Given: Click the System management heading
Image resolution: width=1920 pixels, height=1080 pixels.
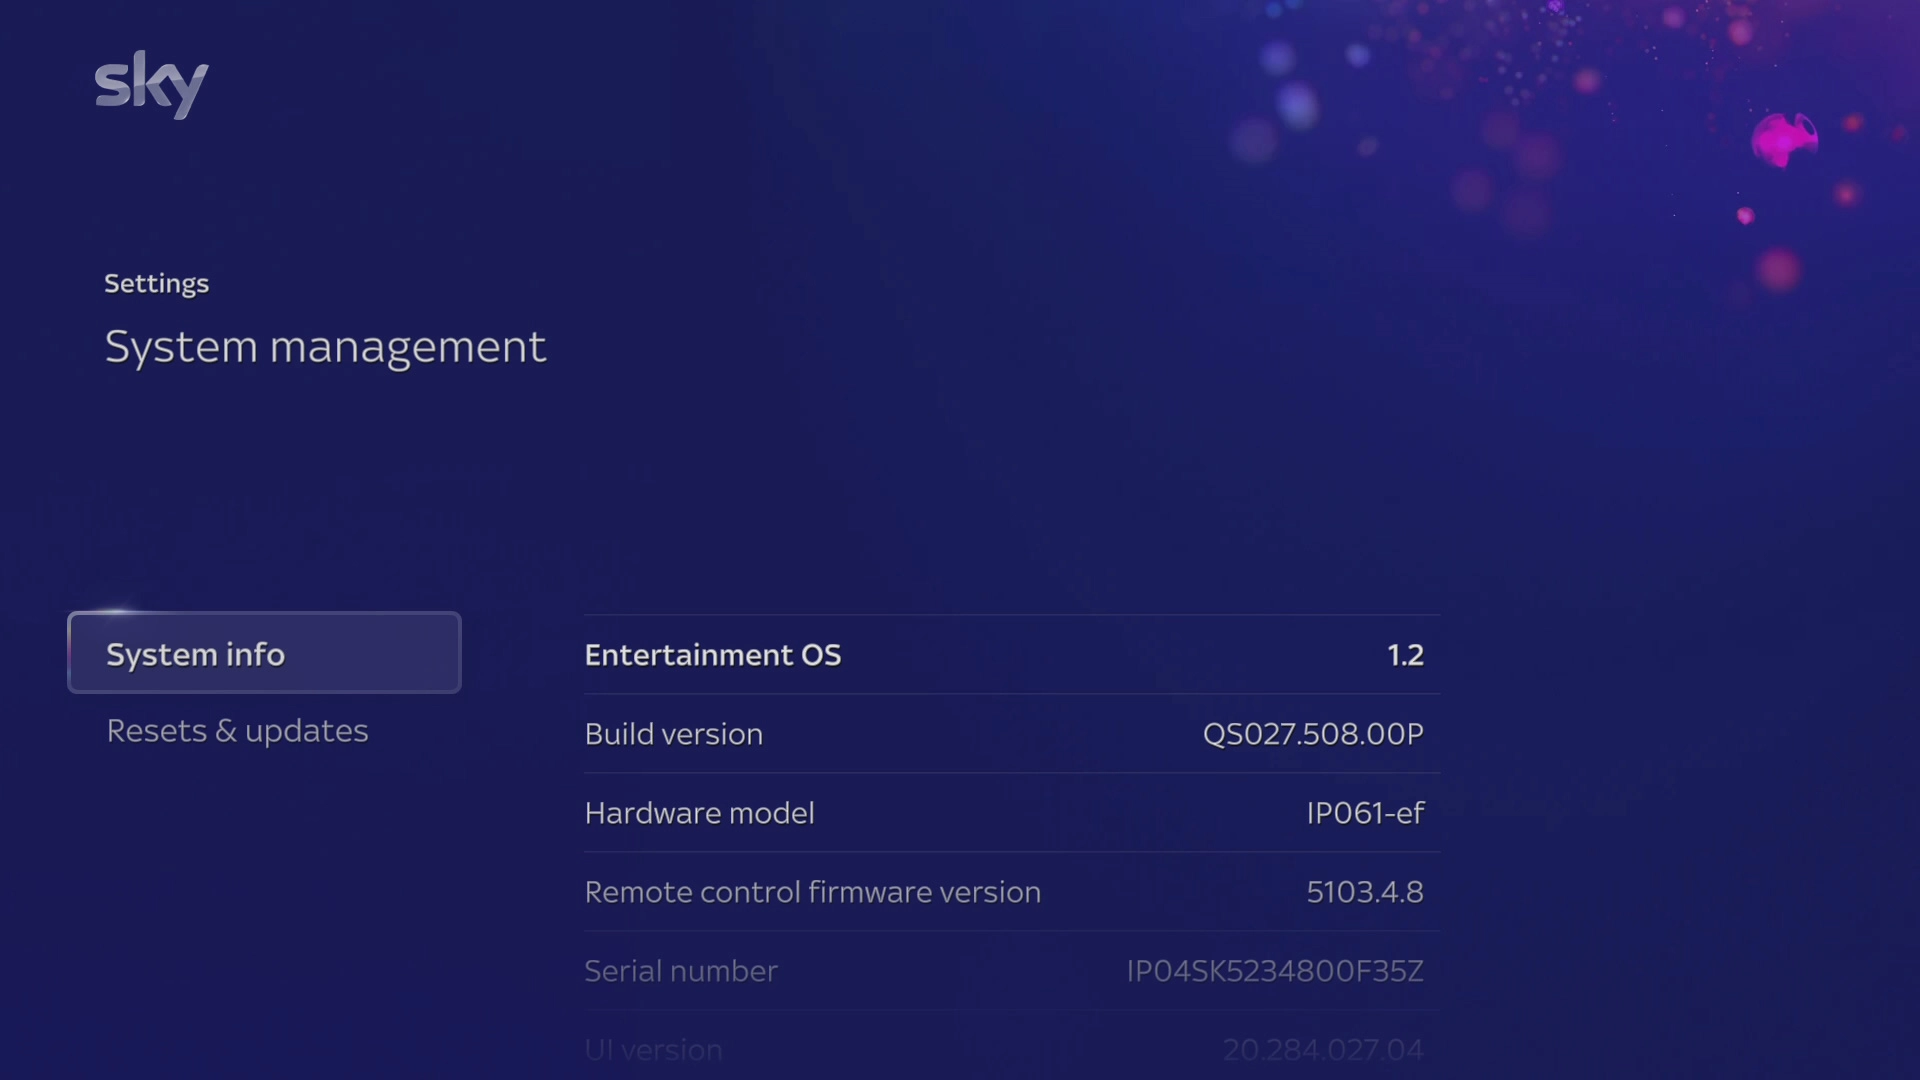Looking at the screenshot, I should pyautogui.click(x=325, y=347).
